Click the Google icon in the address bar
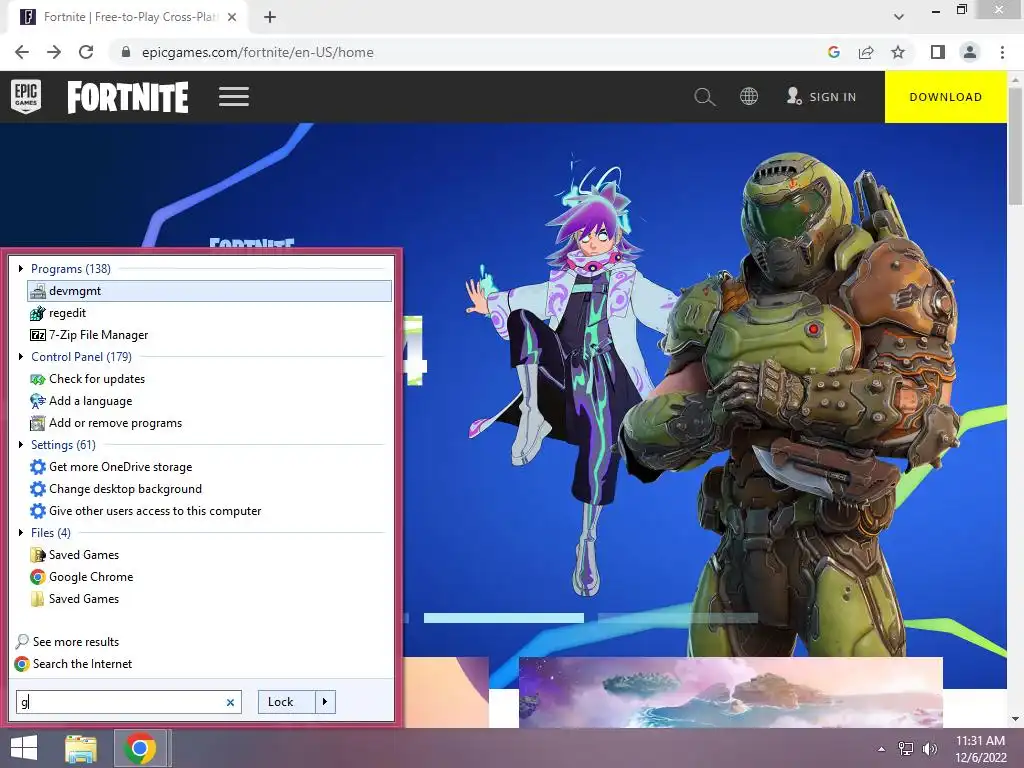The height and width of the screenshot is (768, 1024). (x=833, y=52)
